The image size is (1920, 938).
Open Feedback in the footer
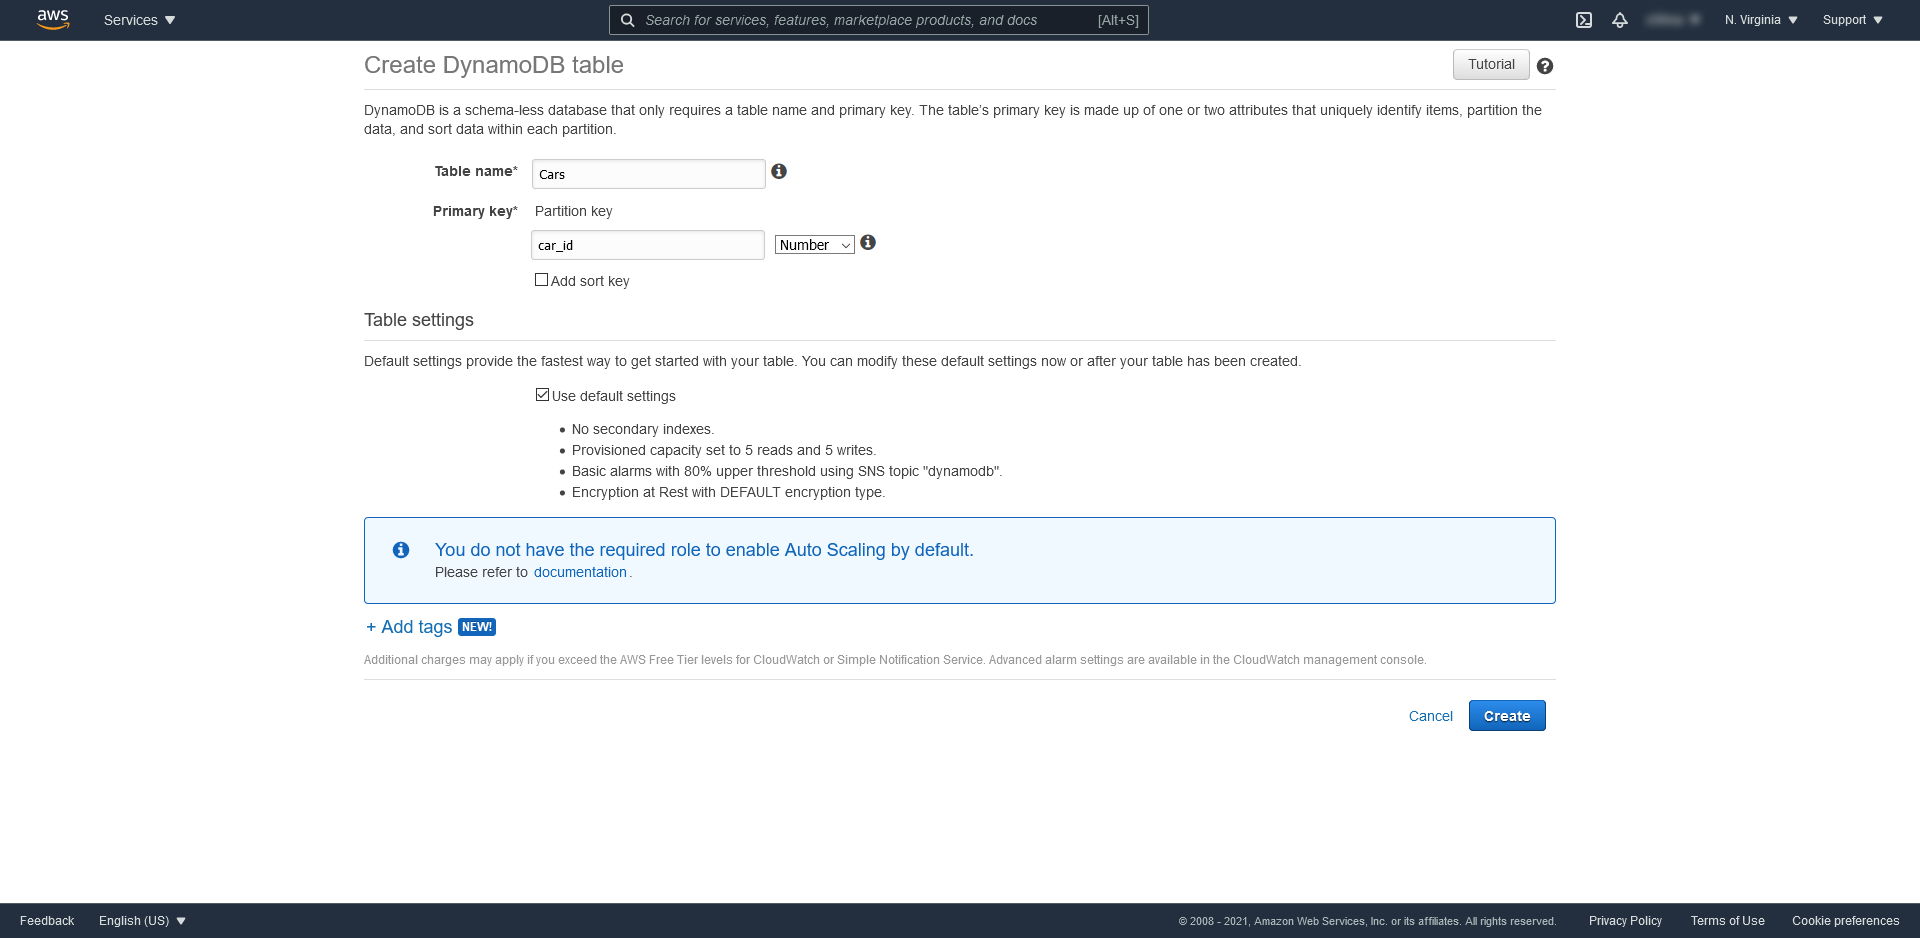point(47,921)
